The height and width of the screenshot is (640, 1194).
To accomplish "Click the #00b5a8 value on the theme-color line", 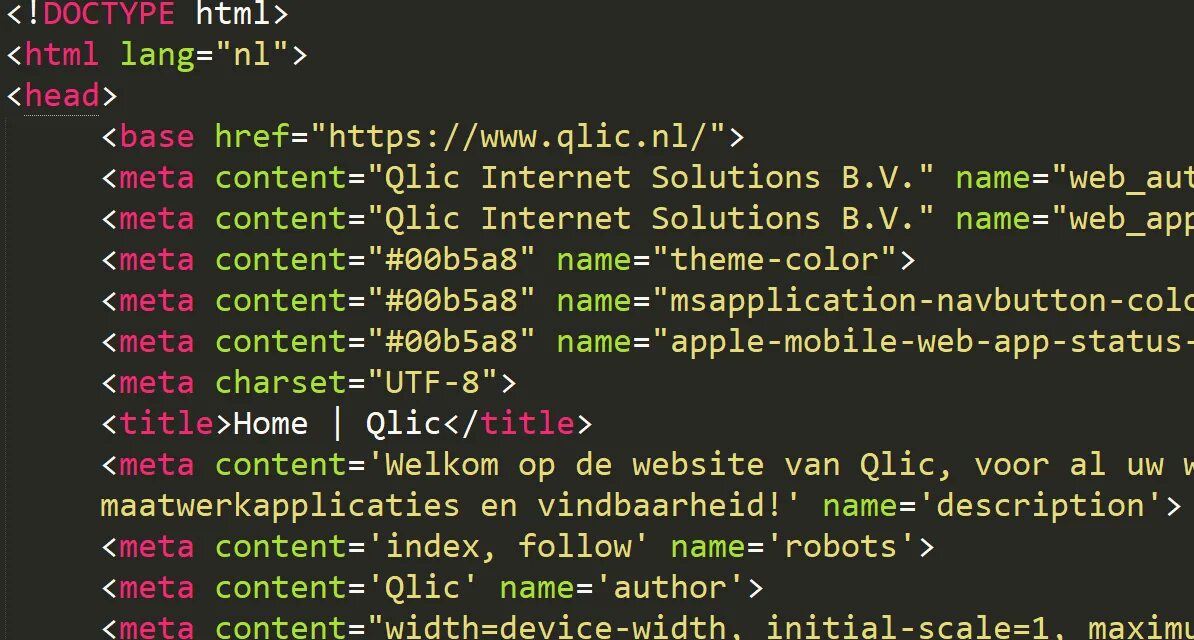I will (x=452, y=261).
